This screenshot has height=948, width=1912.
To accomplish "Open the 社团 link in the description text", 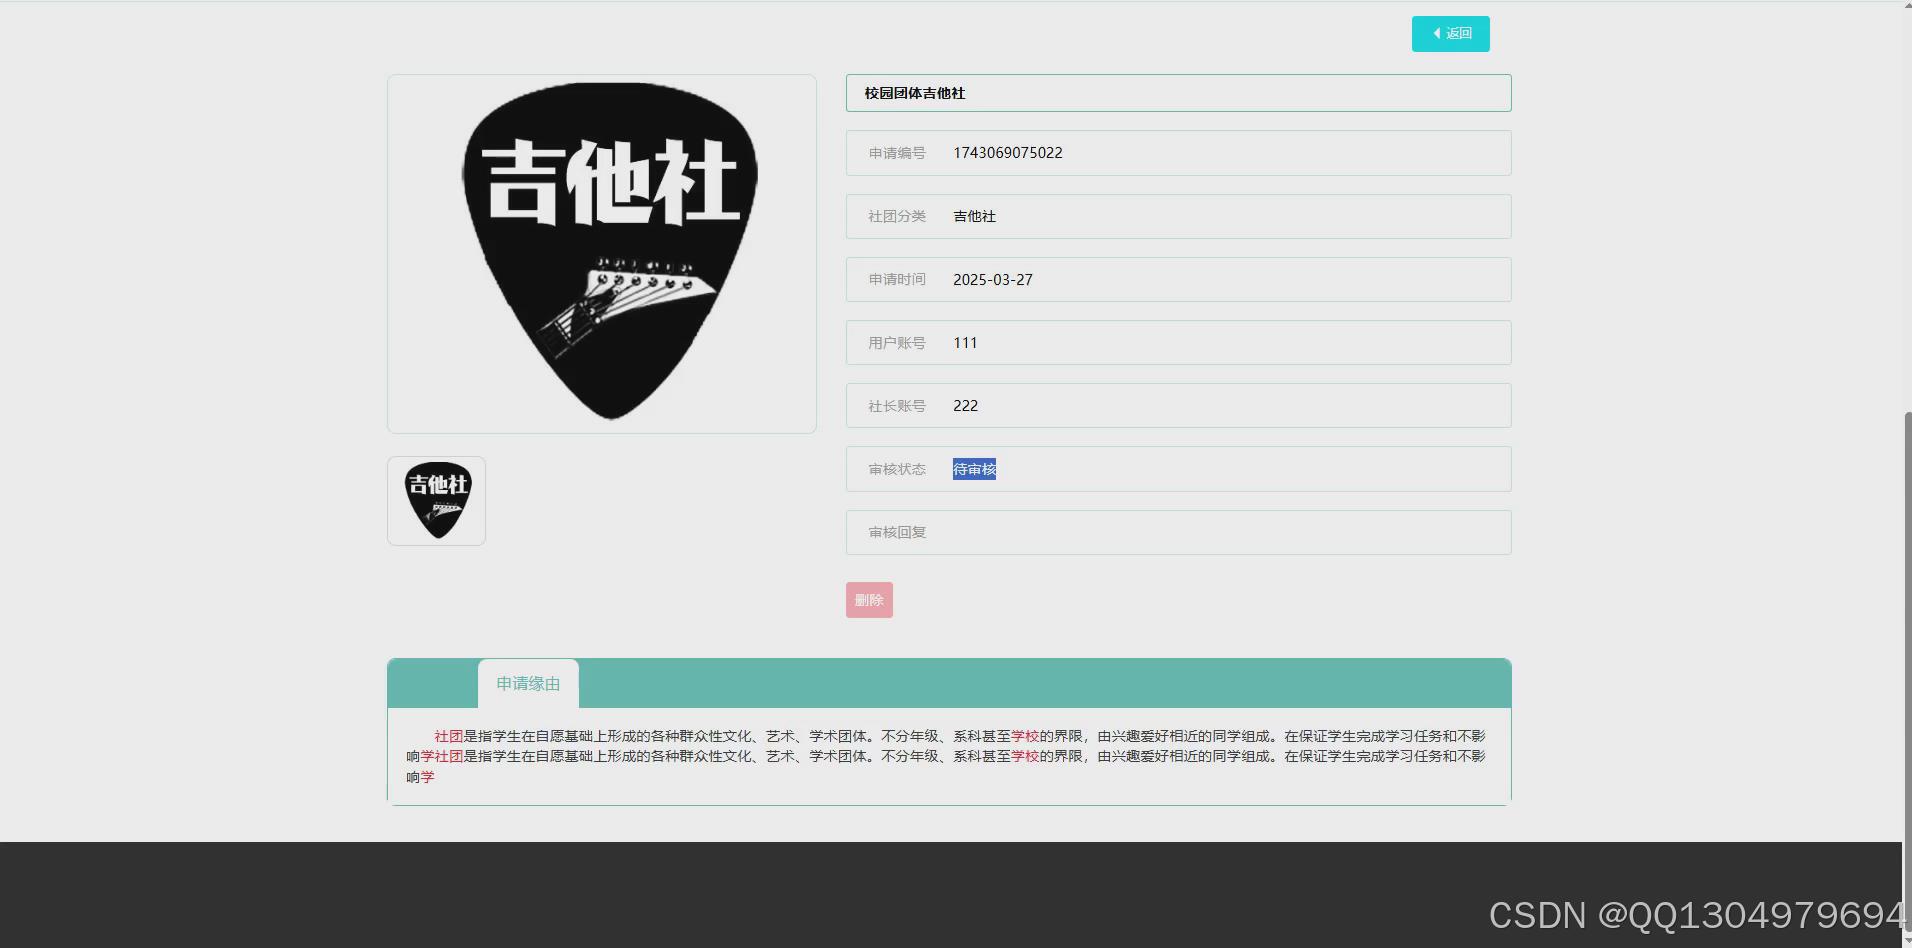I will [447, 736].
